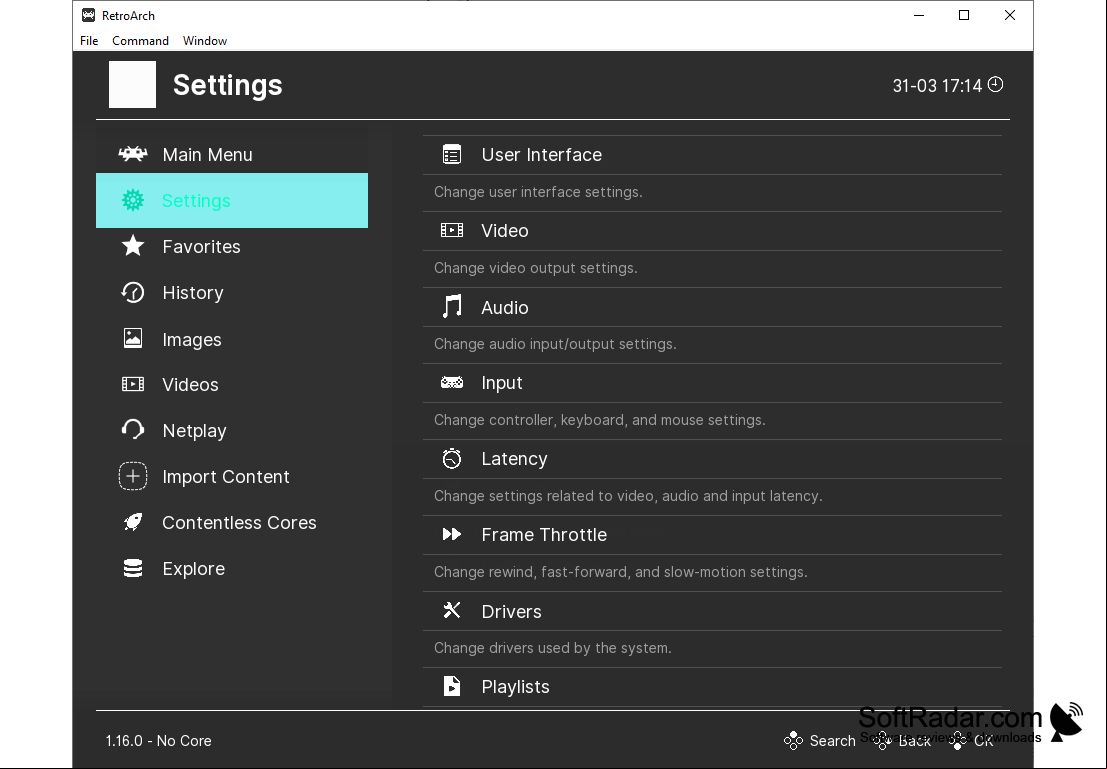Image resolution: width=1107 pixels, height=769 pixels.
Task: Open User Interface settings
Action: pos(712,155)
